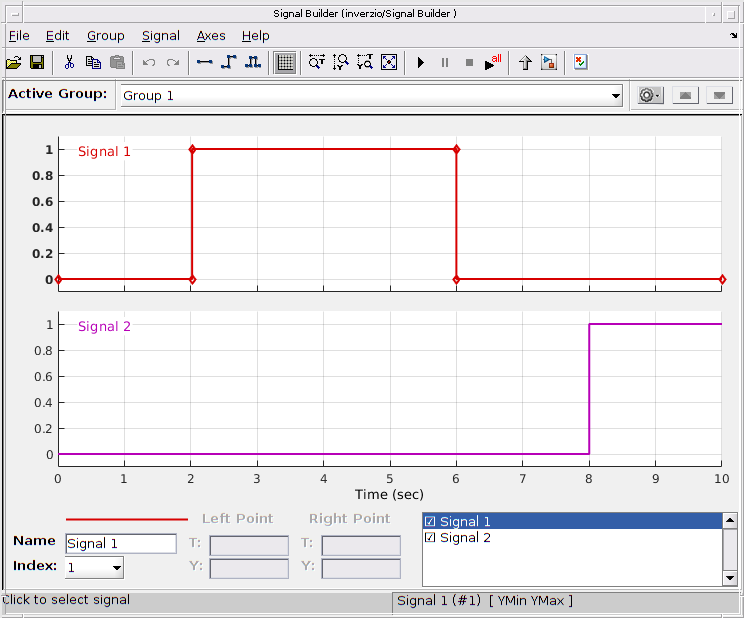Click red signal color line sample
This screenshot has height=618, width=744.
(x=127, y=520)
